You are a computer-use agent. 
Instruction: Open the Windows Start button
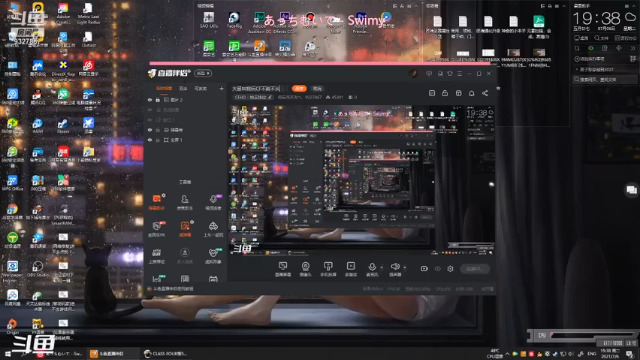tap(7, 354)
